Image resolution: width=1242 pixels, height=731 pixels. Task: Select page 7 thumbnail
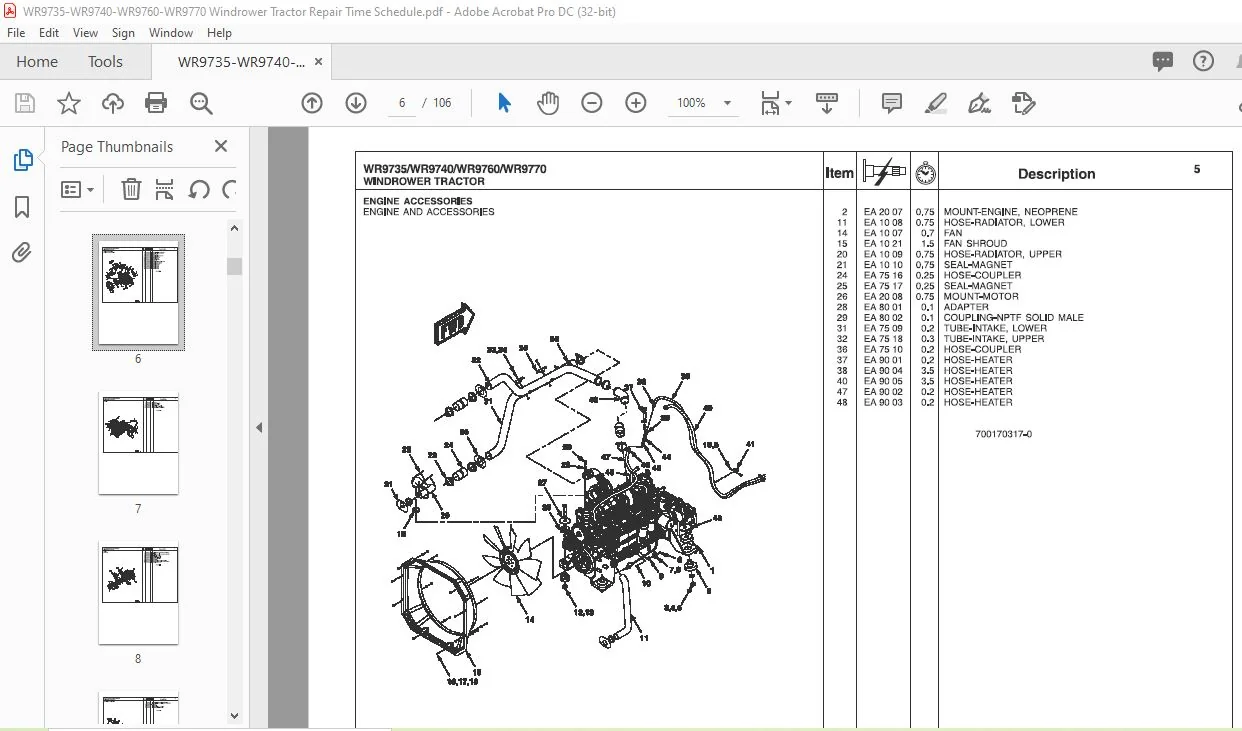point(138,444)
